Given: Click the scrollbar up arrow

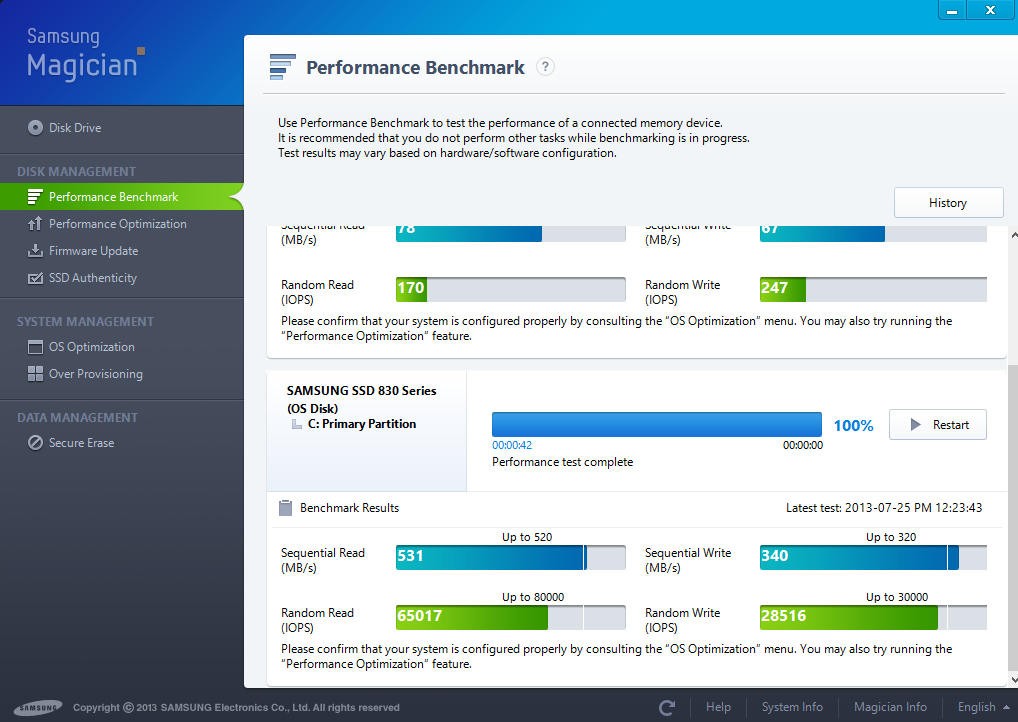Looking at the screenshot, I should (x=1013, y=235).
